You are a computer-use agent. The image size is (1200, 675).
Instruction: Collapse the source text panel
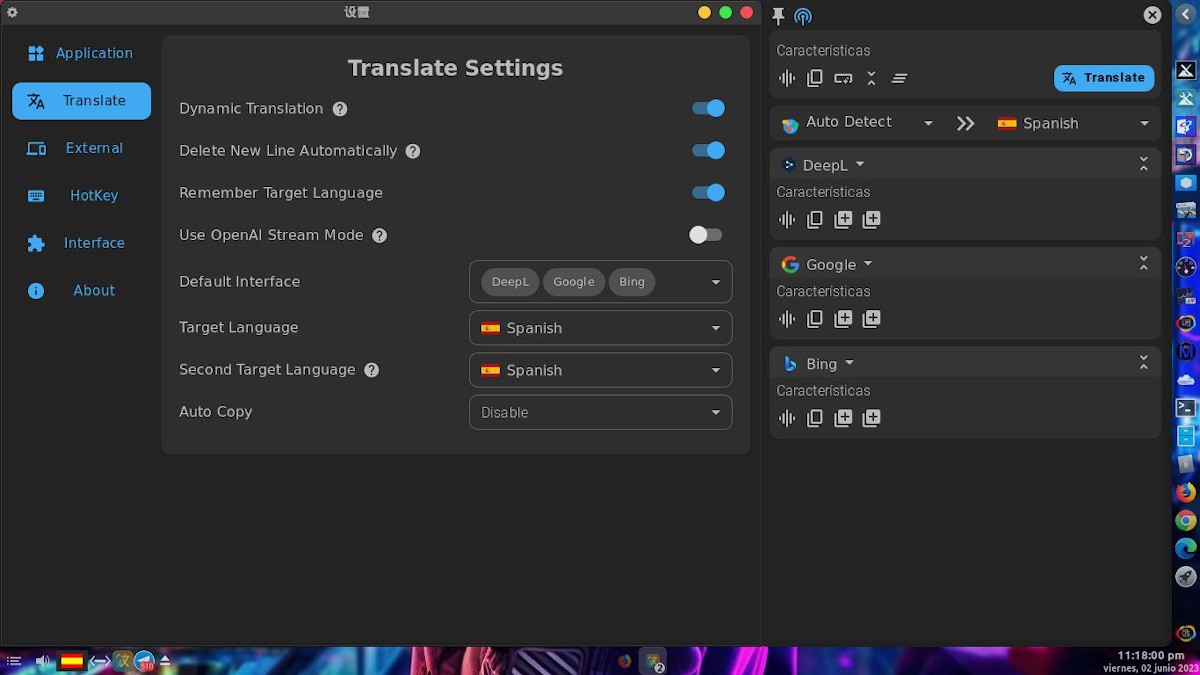[x=871, y=78]
